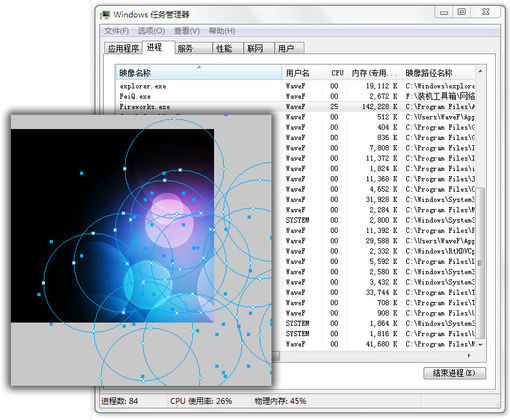Click the scrollbar down arrow in process list
This screenshot has height=420, width=510.
click(480, 344)
